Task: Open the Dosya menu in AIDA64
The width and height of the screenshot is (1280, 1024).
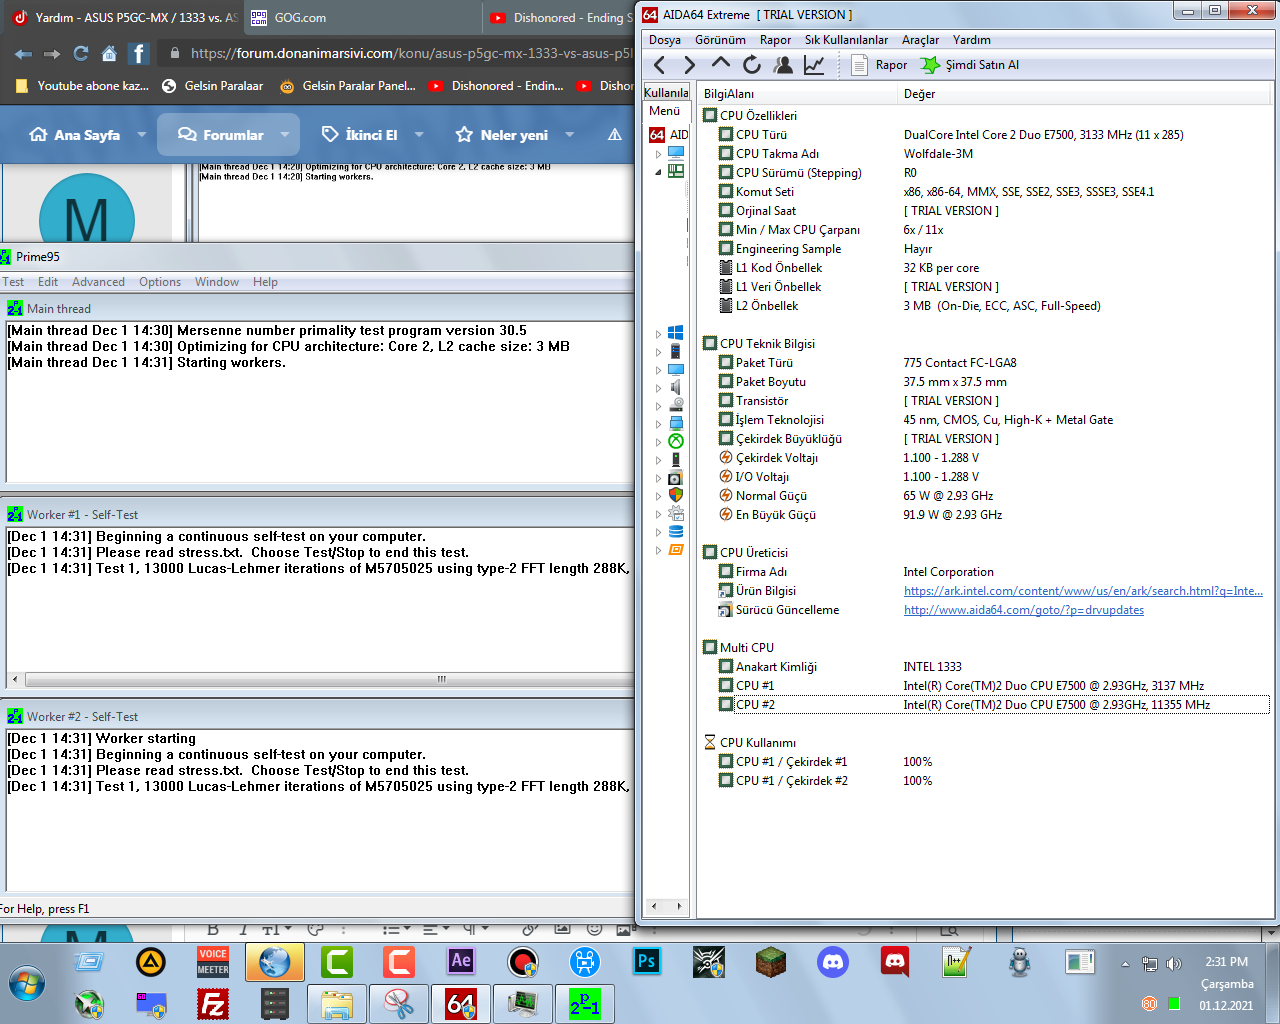Action: coord(665,40)
